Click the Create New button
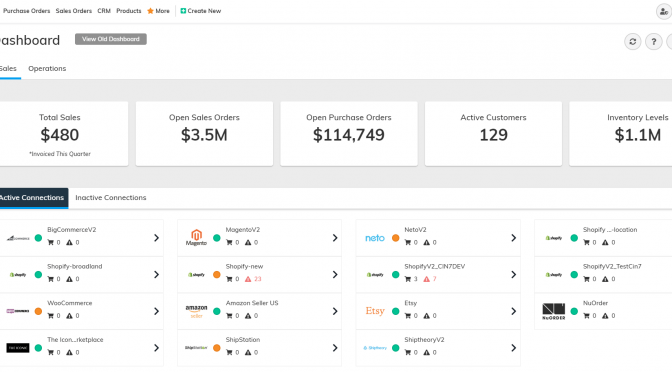672x372 pixels. (x=201, y=11)
